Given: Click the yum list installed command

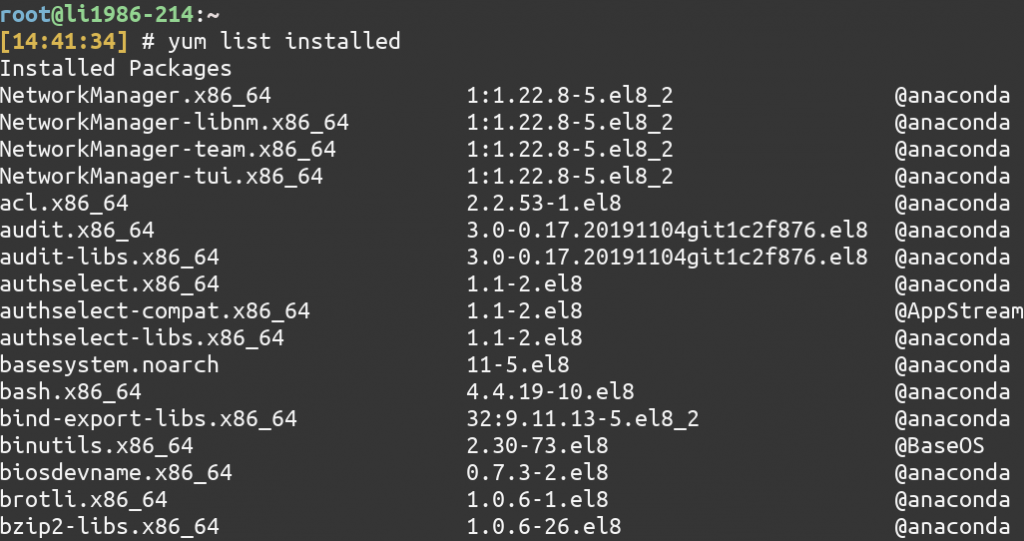Looking at the screenshot, I should (x=284, y=41).
